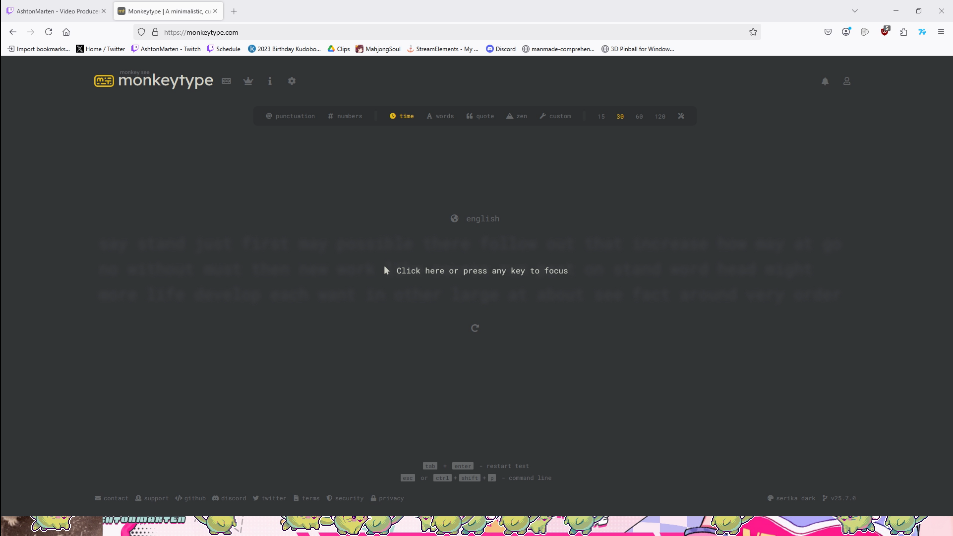This screenshot has height=536, width=953.
Task: Open the privacy footer link
Action: [387, 498]
